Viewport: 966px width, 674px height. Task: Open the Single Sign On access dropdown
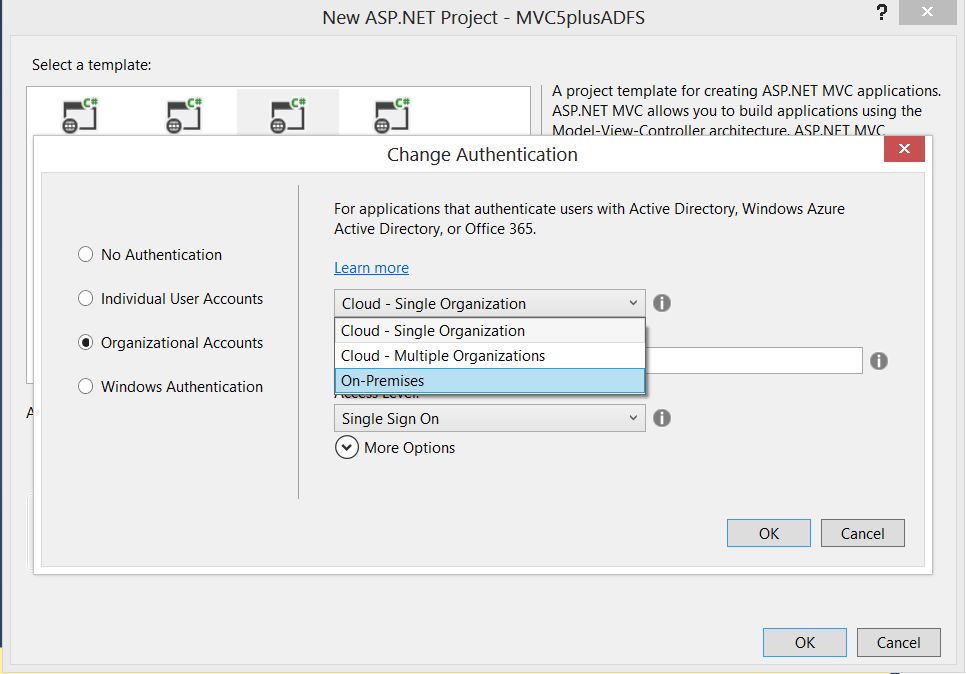490,419
